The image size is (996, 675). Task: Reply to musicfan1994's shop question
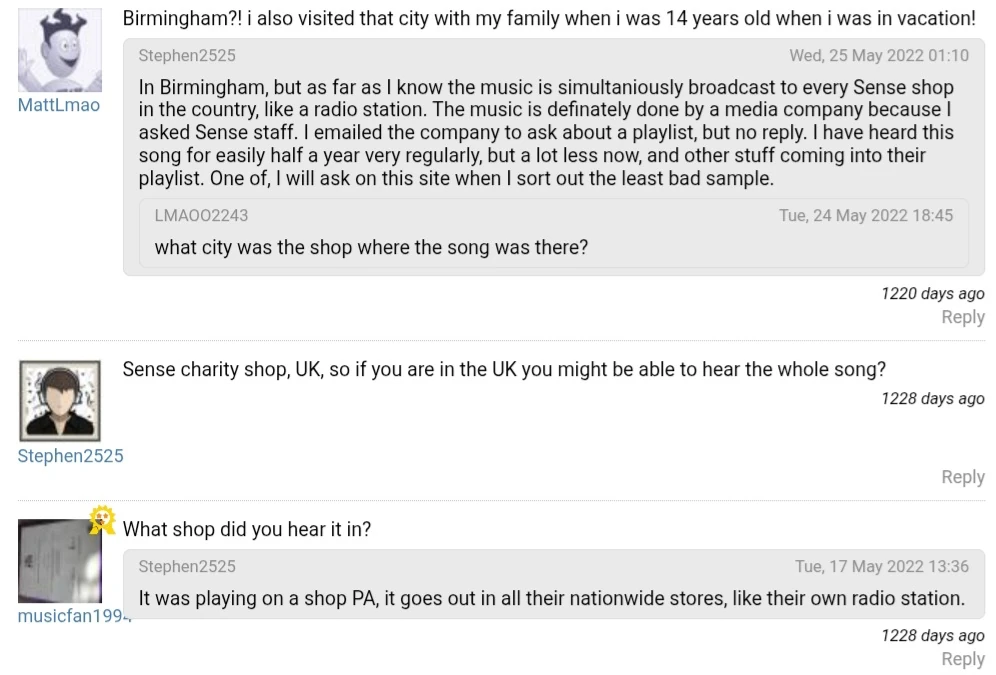963,659
